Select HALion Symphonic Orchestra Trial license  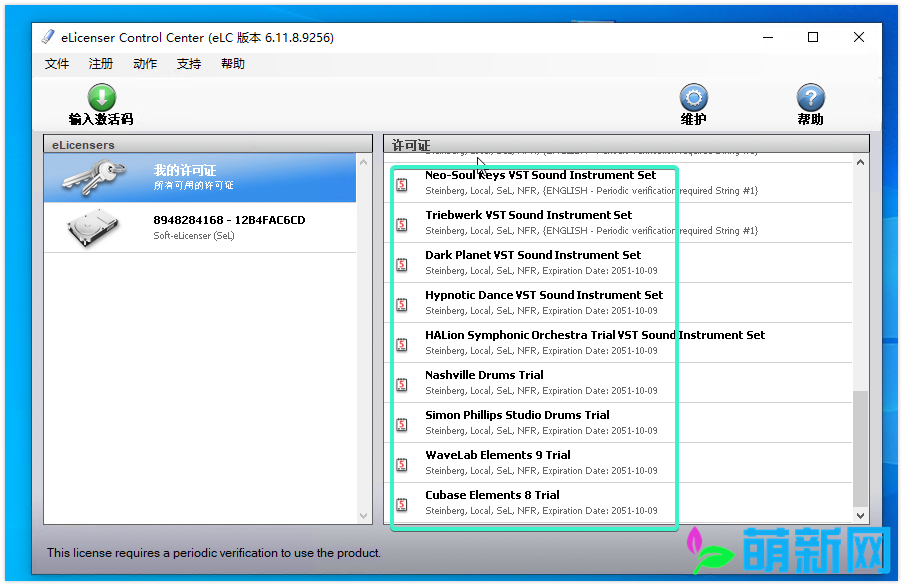tap(619, 343)
